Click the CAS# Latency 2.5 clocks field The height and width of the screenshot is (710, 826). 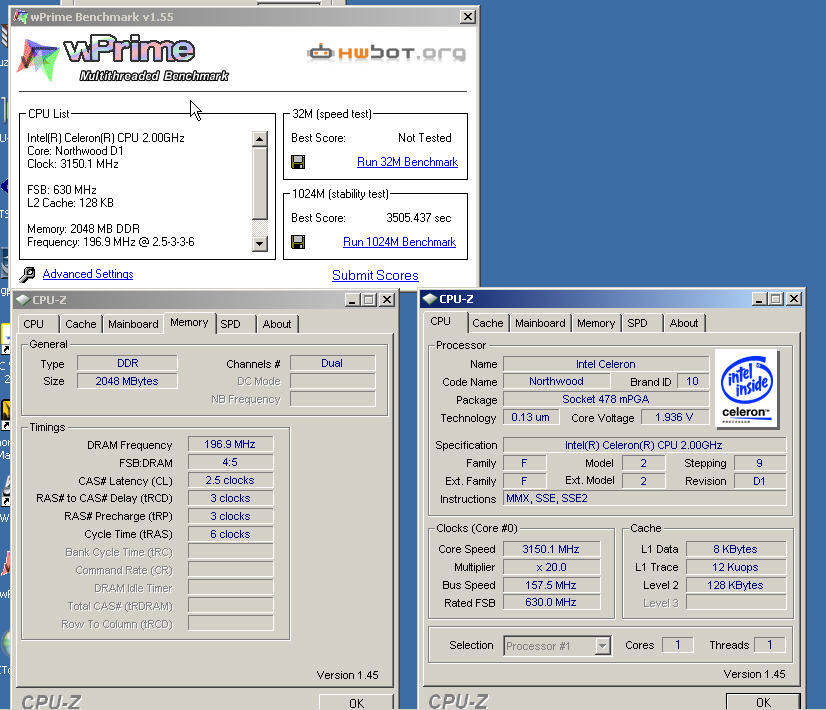click(x=230, y=480)
